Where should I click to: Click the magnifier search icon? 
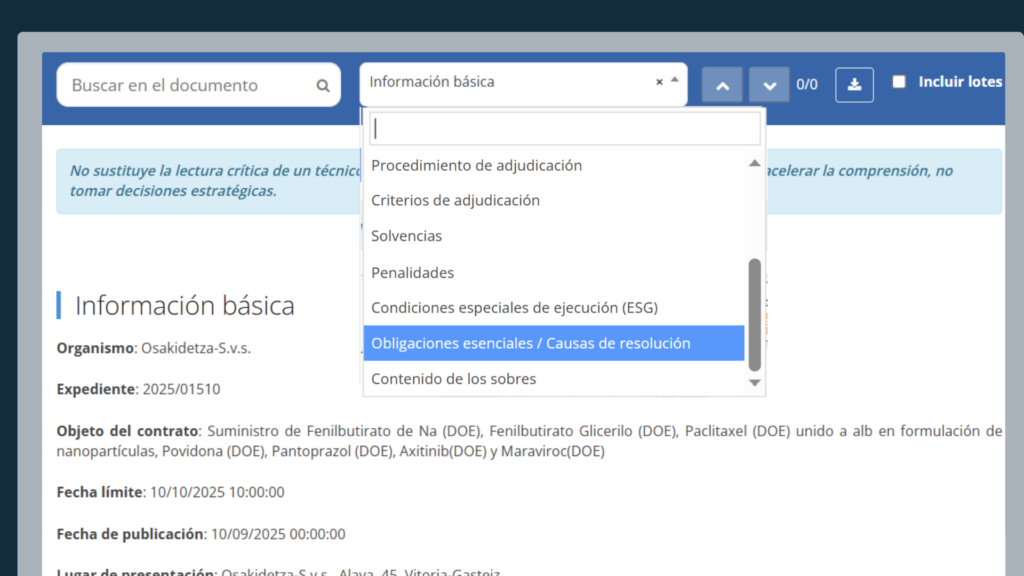[323, 86]
